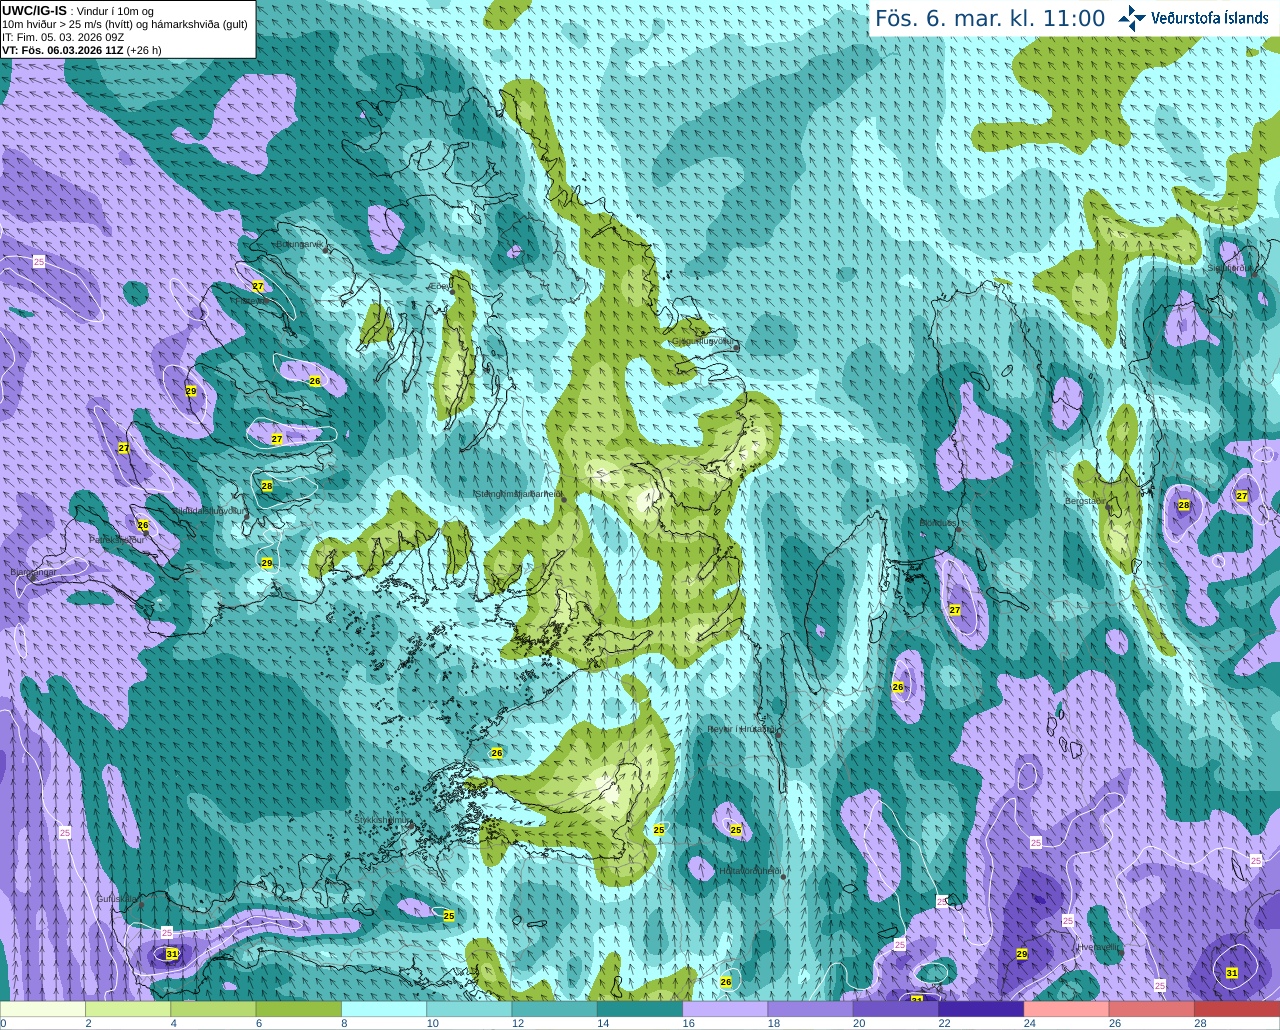Viewport: 1280px width, 1030px height.
Task: Click the Reykir í Hrútafirði station label
Action: pos(742,730)
